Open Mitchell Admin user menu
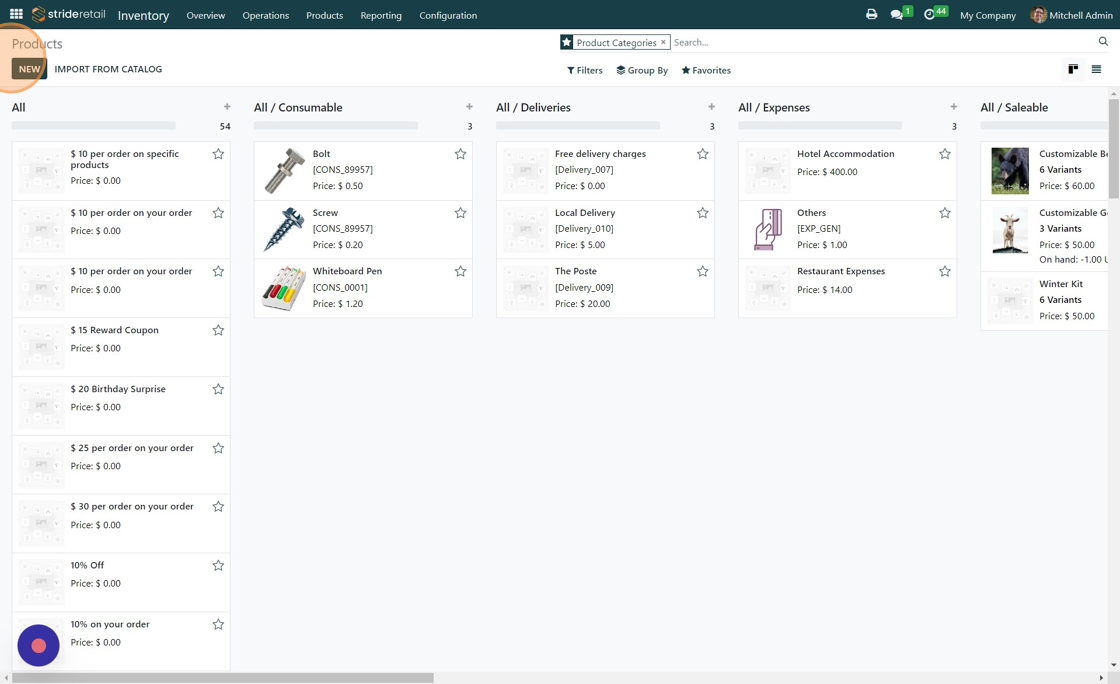This screenshot has width=1120, height=684. coord(1071,15)
